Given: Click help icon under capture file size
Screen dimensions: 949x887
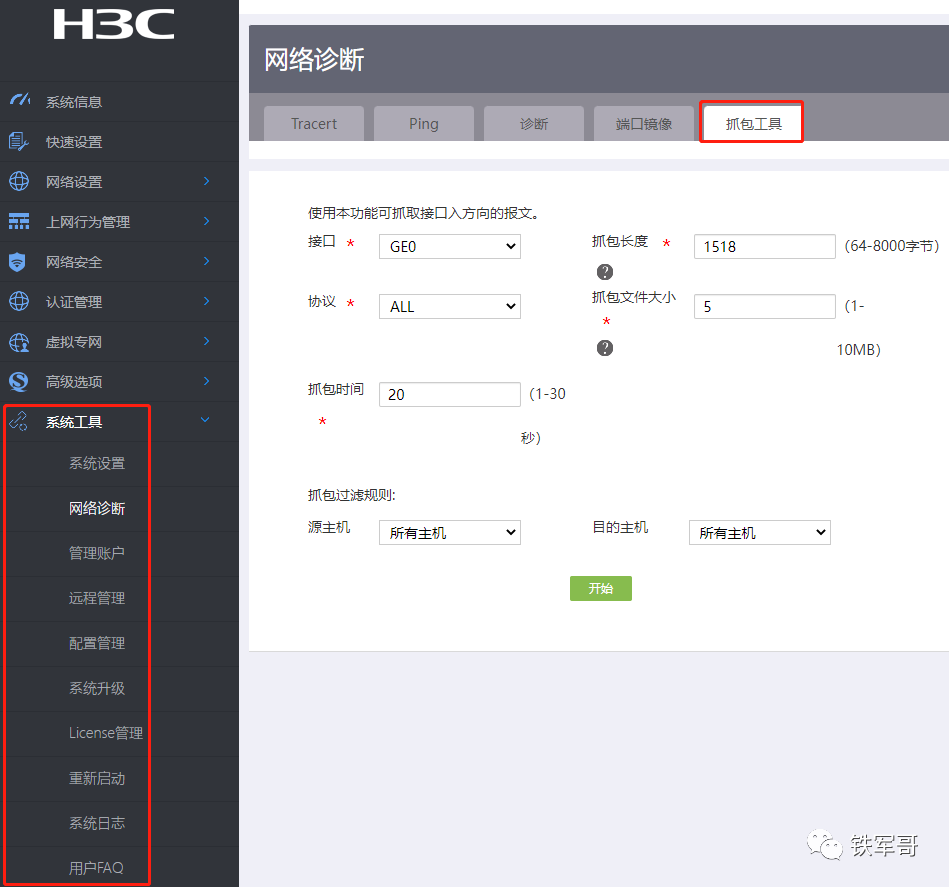Looking at the screenshot, I should tap(604, 348).
